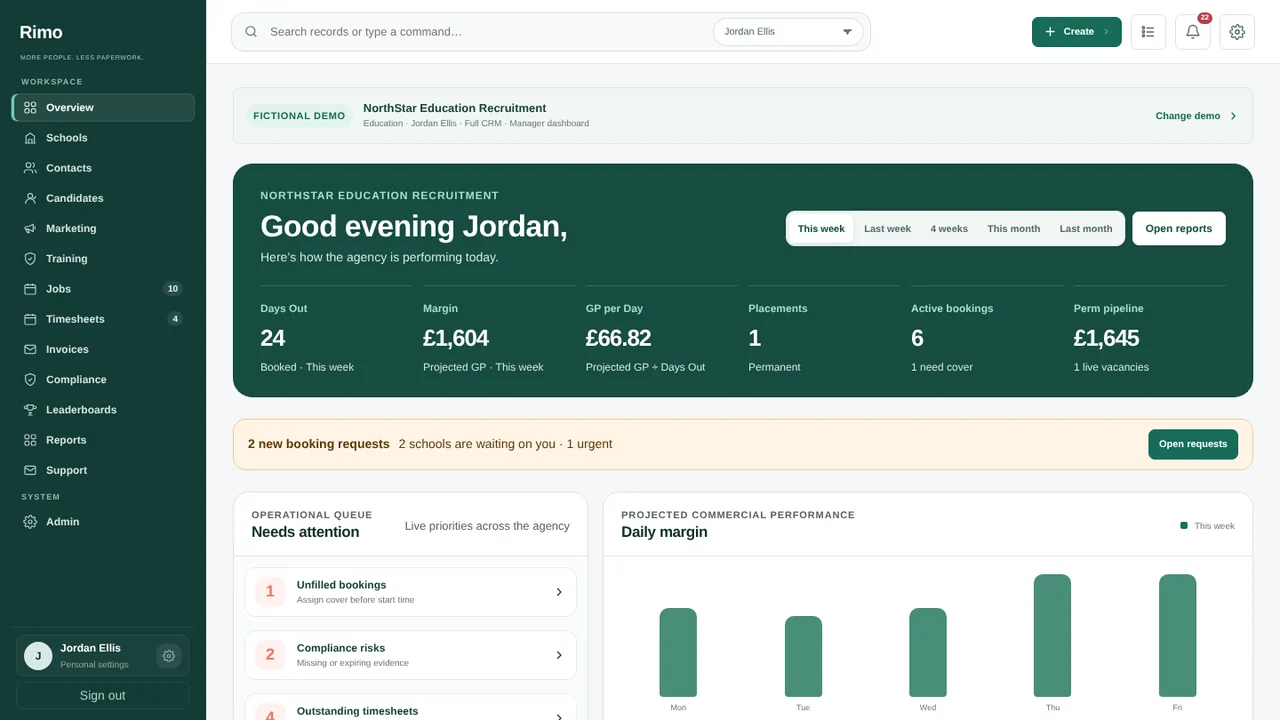Open Leaderboards section
This screenshot has width=1280, height=720.
coord(103,410)
